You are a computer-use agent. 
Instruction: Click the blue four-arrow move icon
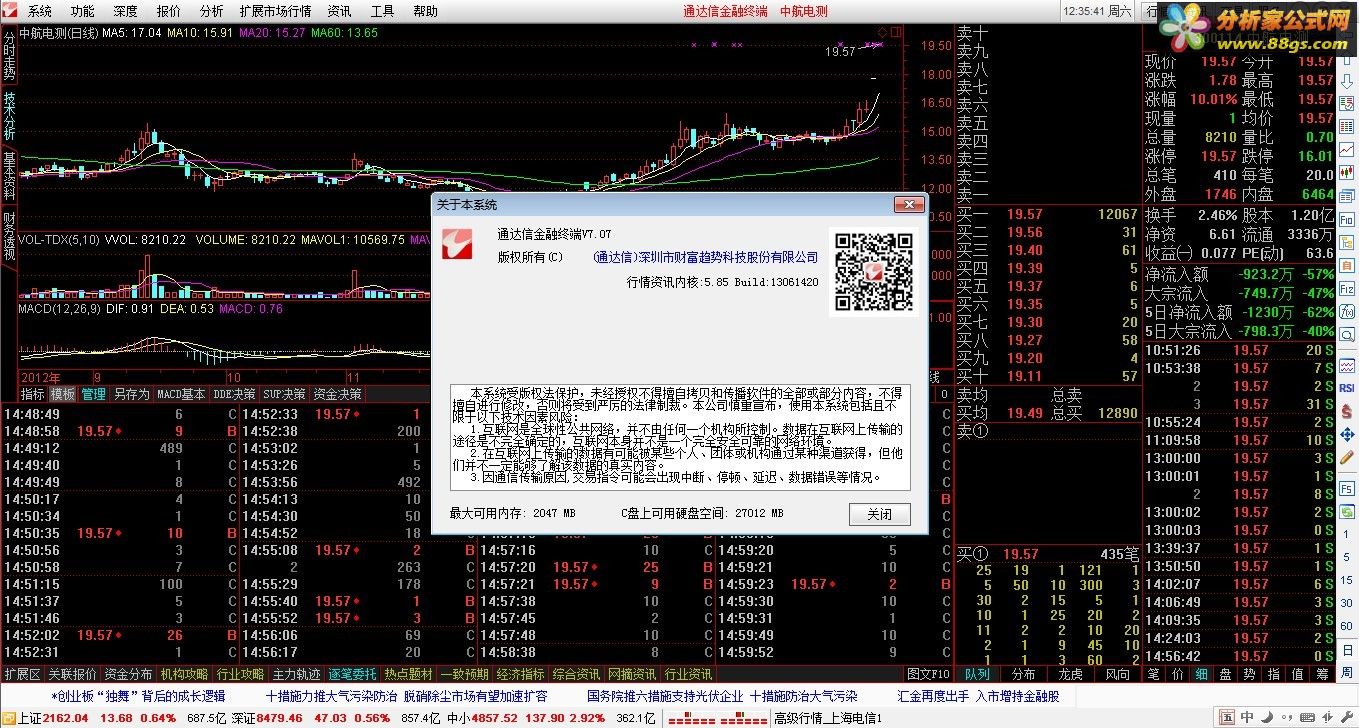pyautogui.click(x=1346, y=436)
